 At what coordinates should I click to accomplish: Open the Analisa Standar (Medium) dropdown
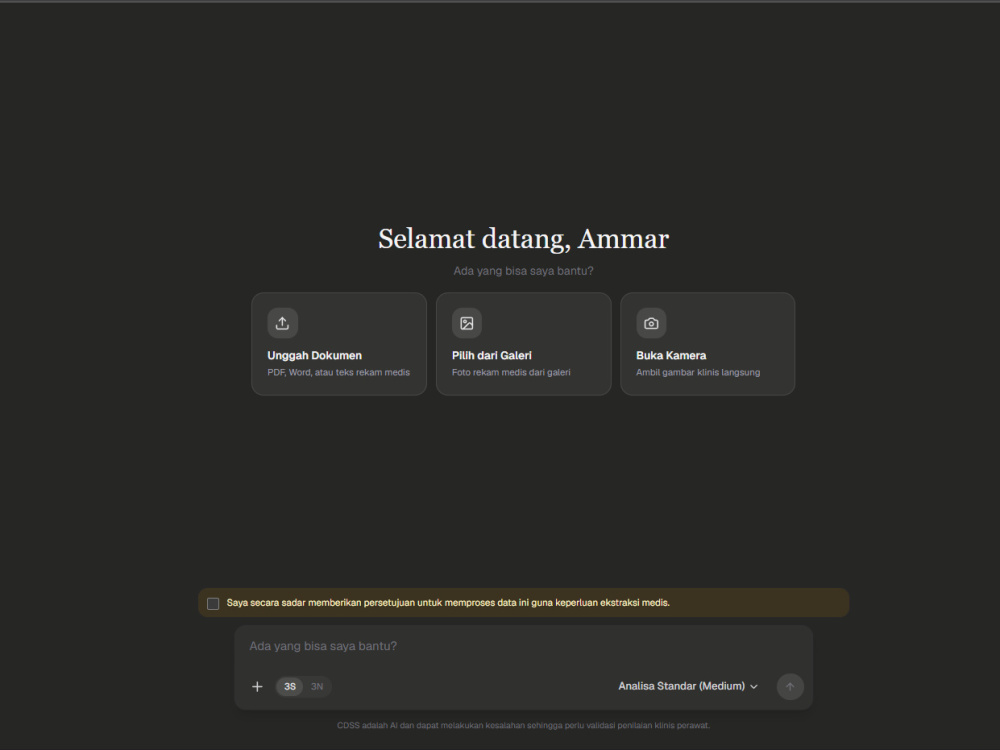(x=688, y=686)
